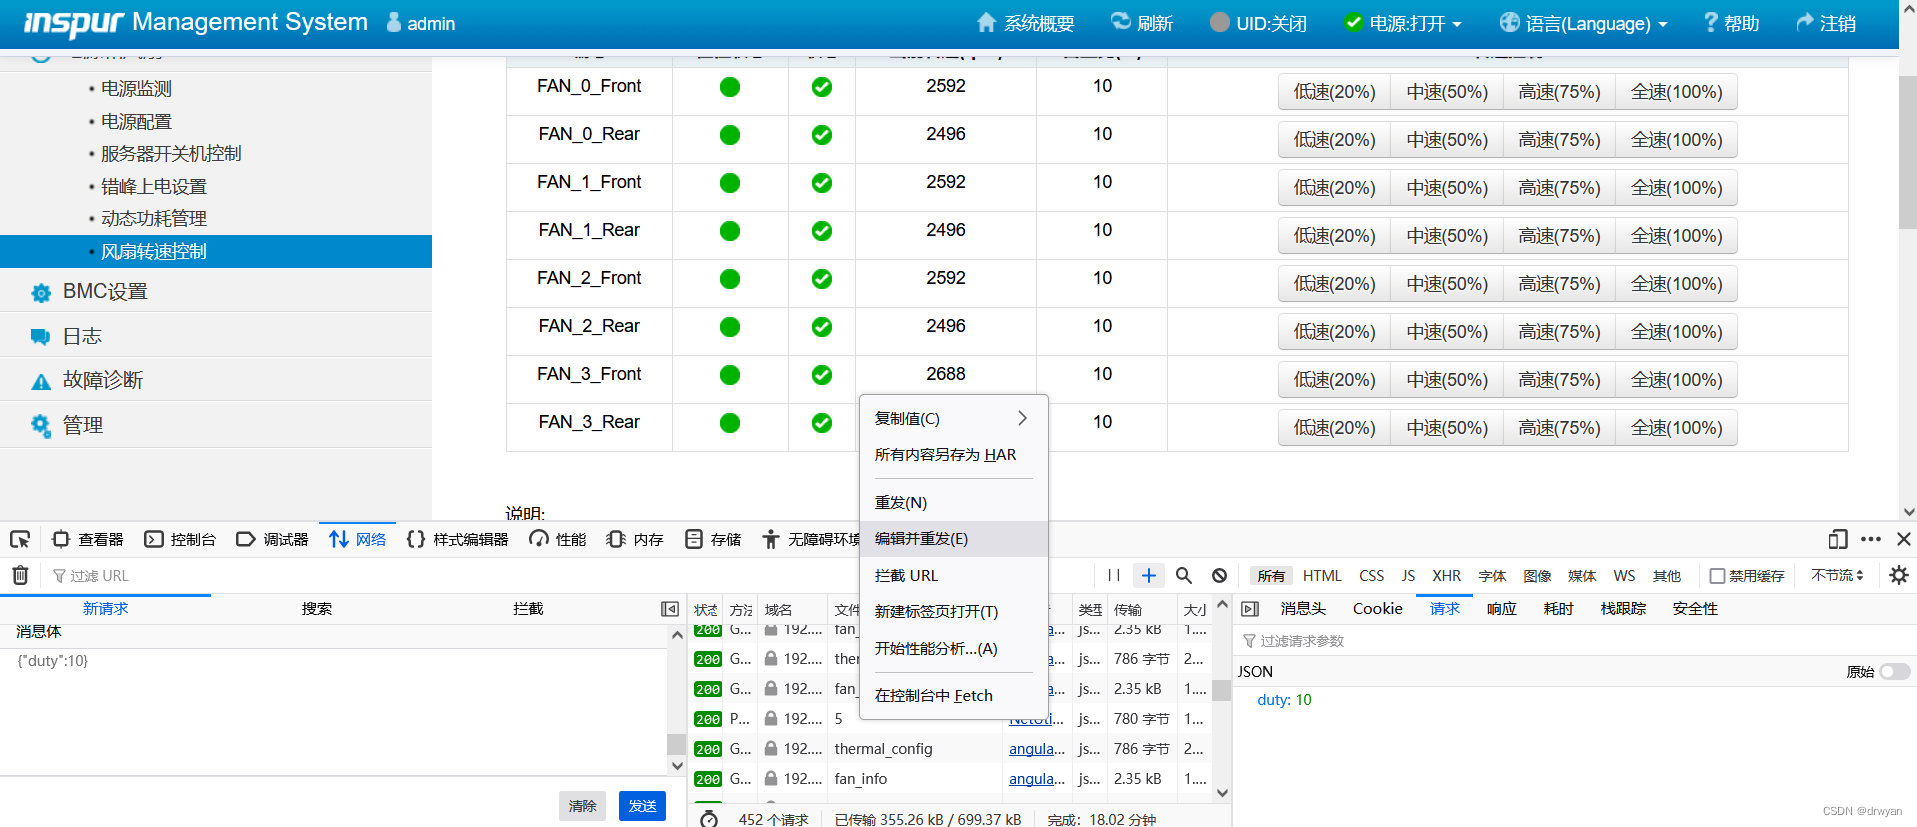Click the element picker icon in devtools
Screen dimensions: 1917x827
point(20,539)
